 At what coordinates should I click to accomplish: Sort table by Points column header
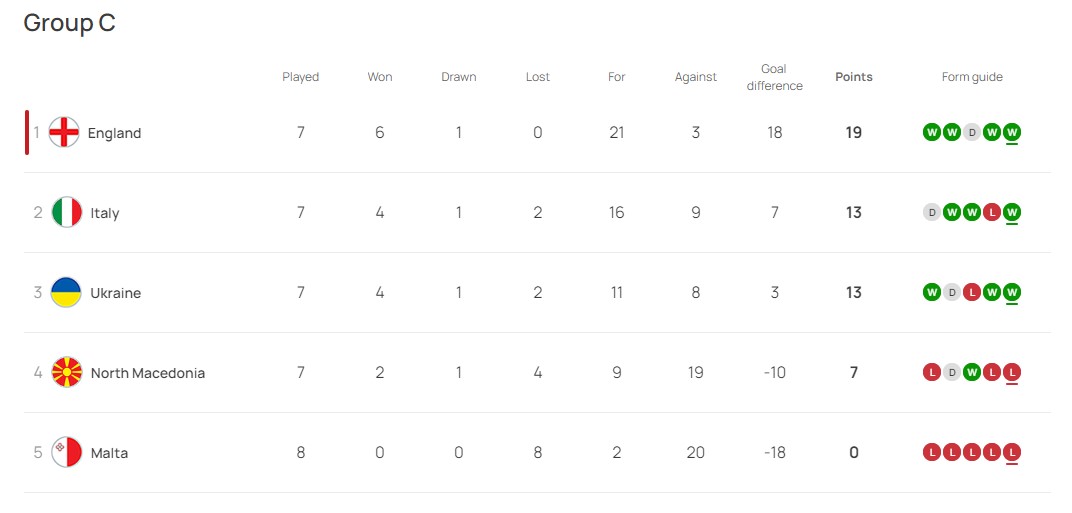click(853, 77)
